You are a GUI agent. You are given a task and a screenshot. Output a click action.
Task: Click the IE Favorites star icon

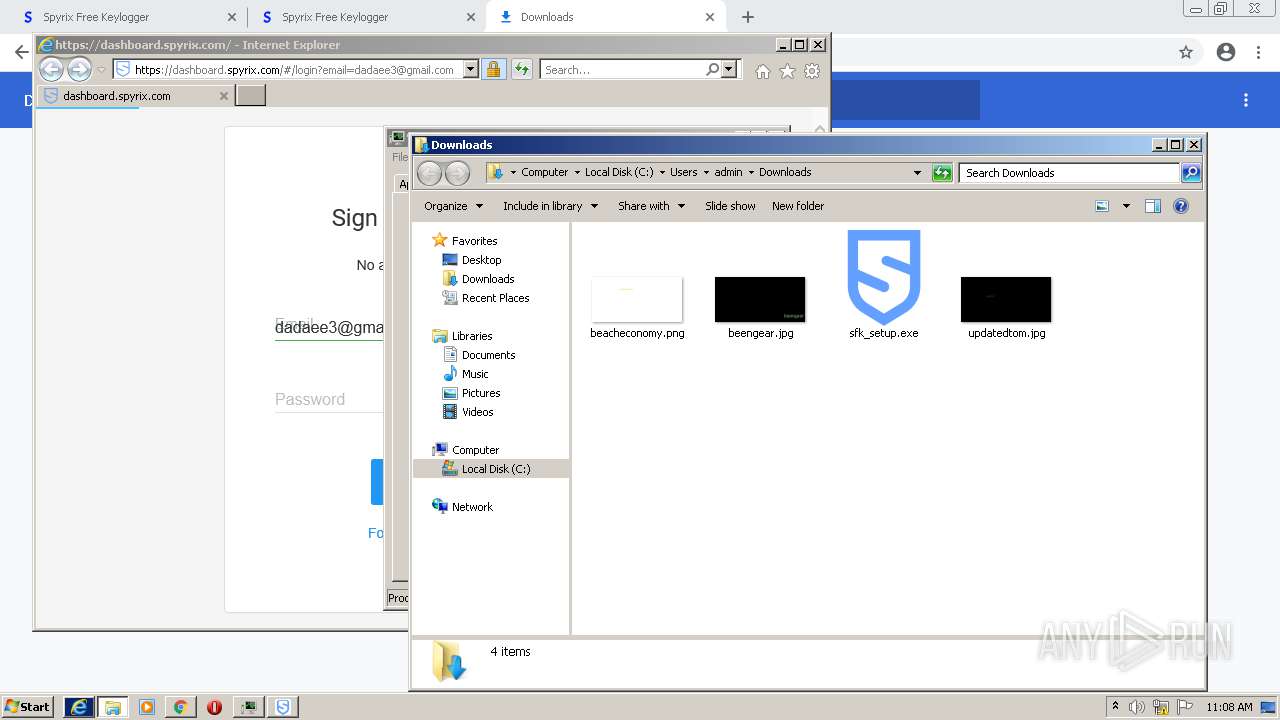(787, 71)
